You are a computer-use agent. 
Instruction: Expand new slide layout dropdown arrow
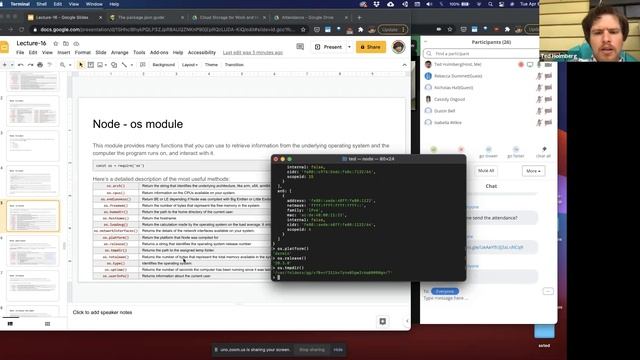point(12,65)
